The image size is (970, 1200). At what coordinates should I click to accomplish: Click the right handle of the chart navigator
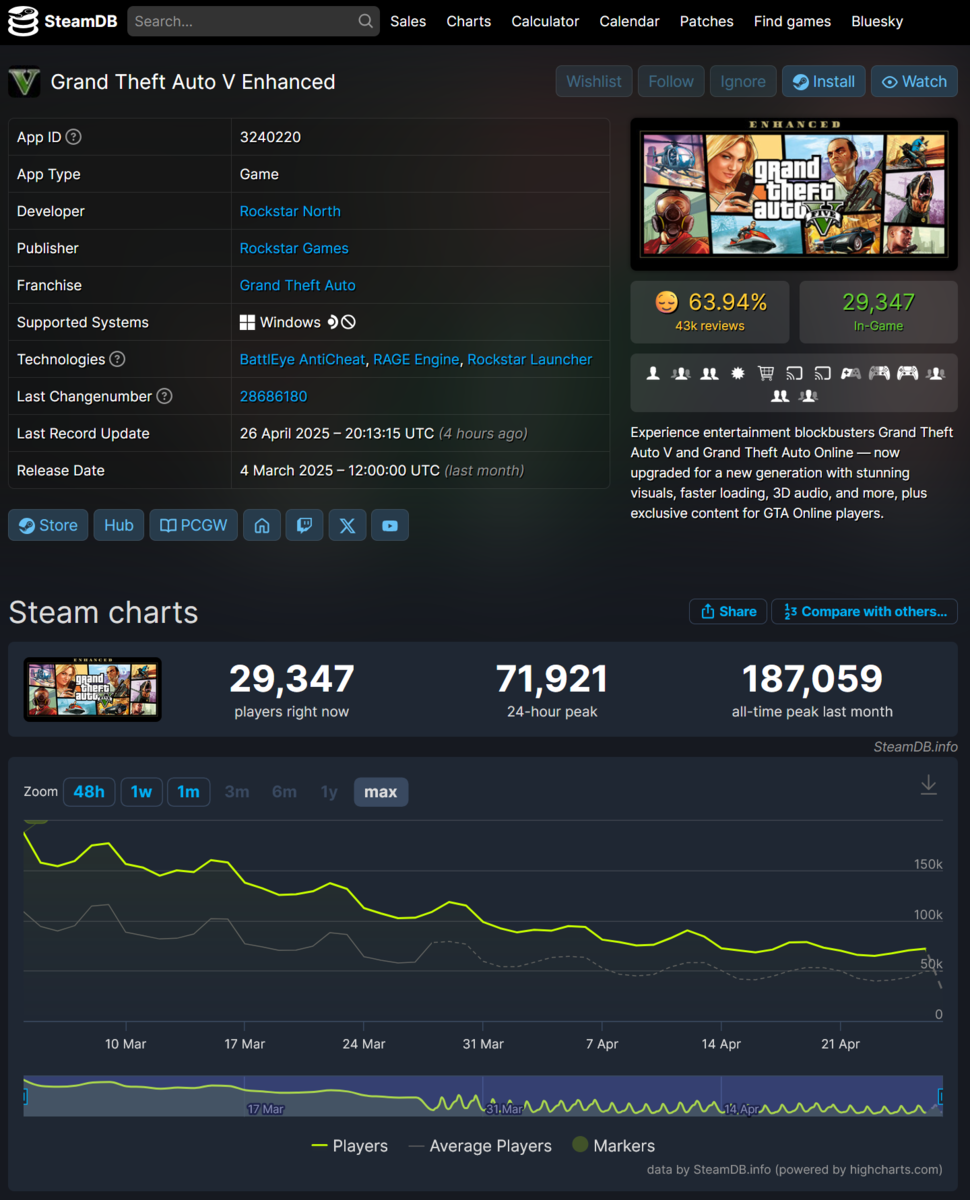(x=940, y=1096)
